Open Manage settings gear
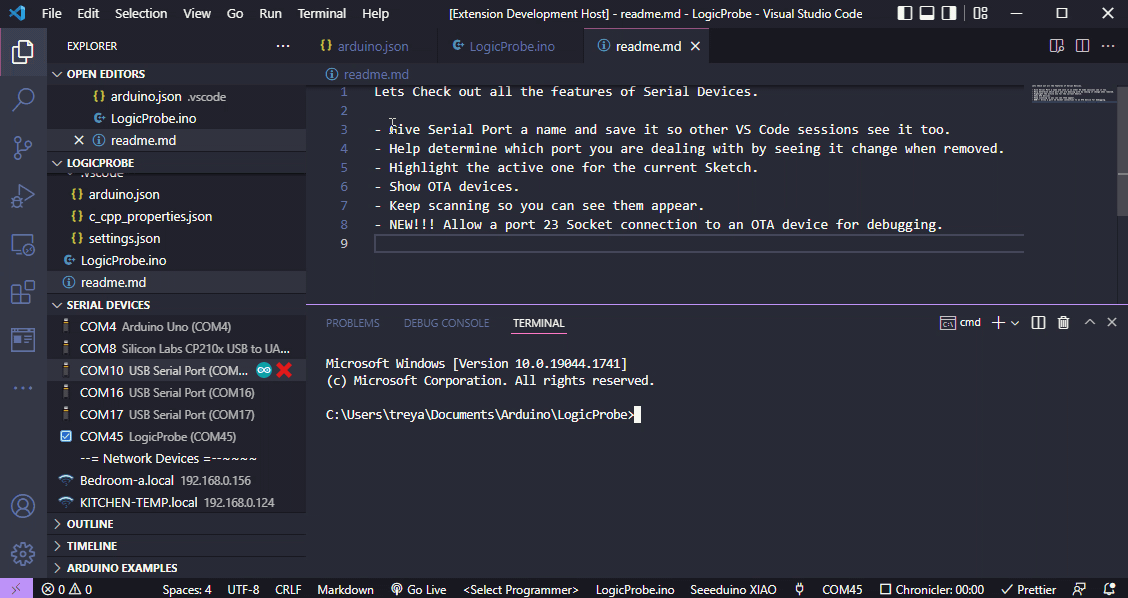Viewport: 1128px width, 598px height. click(x=23, y=554)
